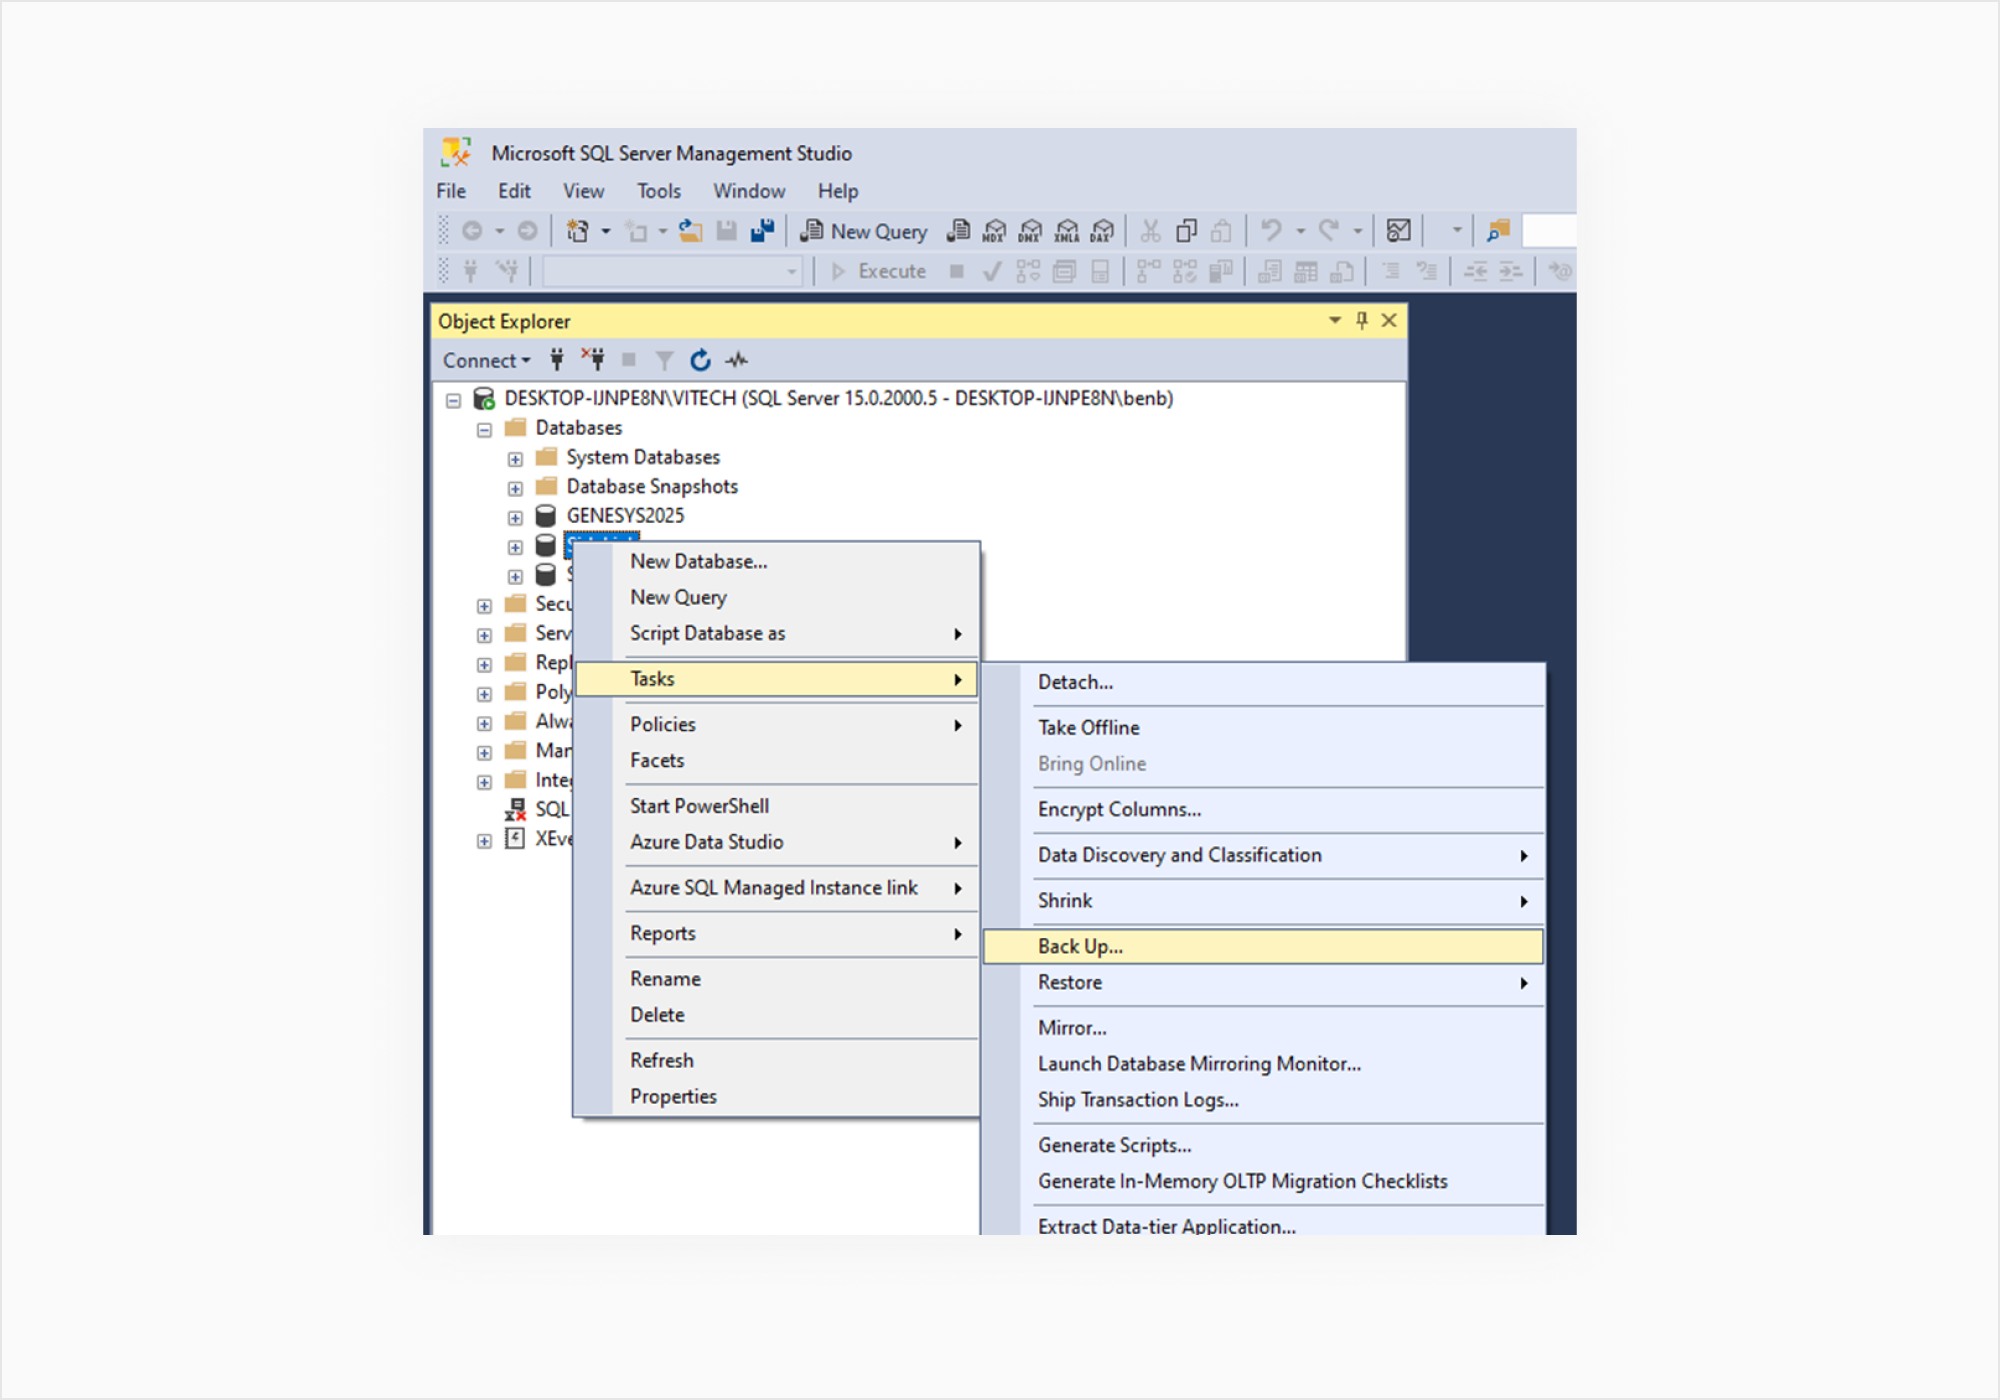Expand the System Databases folder node

pyautogui.click(x=515, y=459)
